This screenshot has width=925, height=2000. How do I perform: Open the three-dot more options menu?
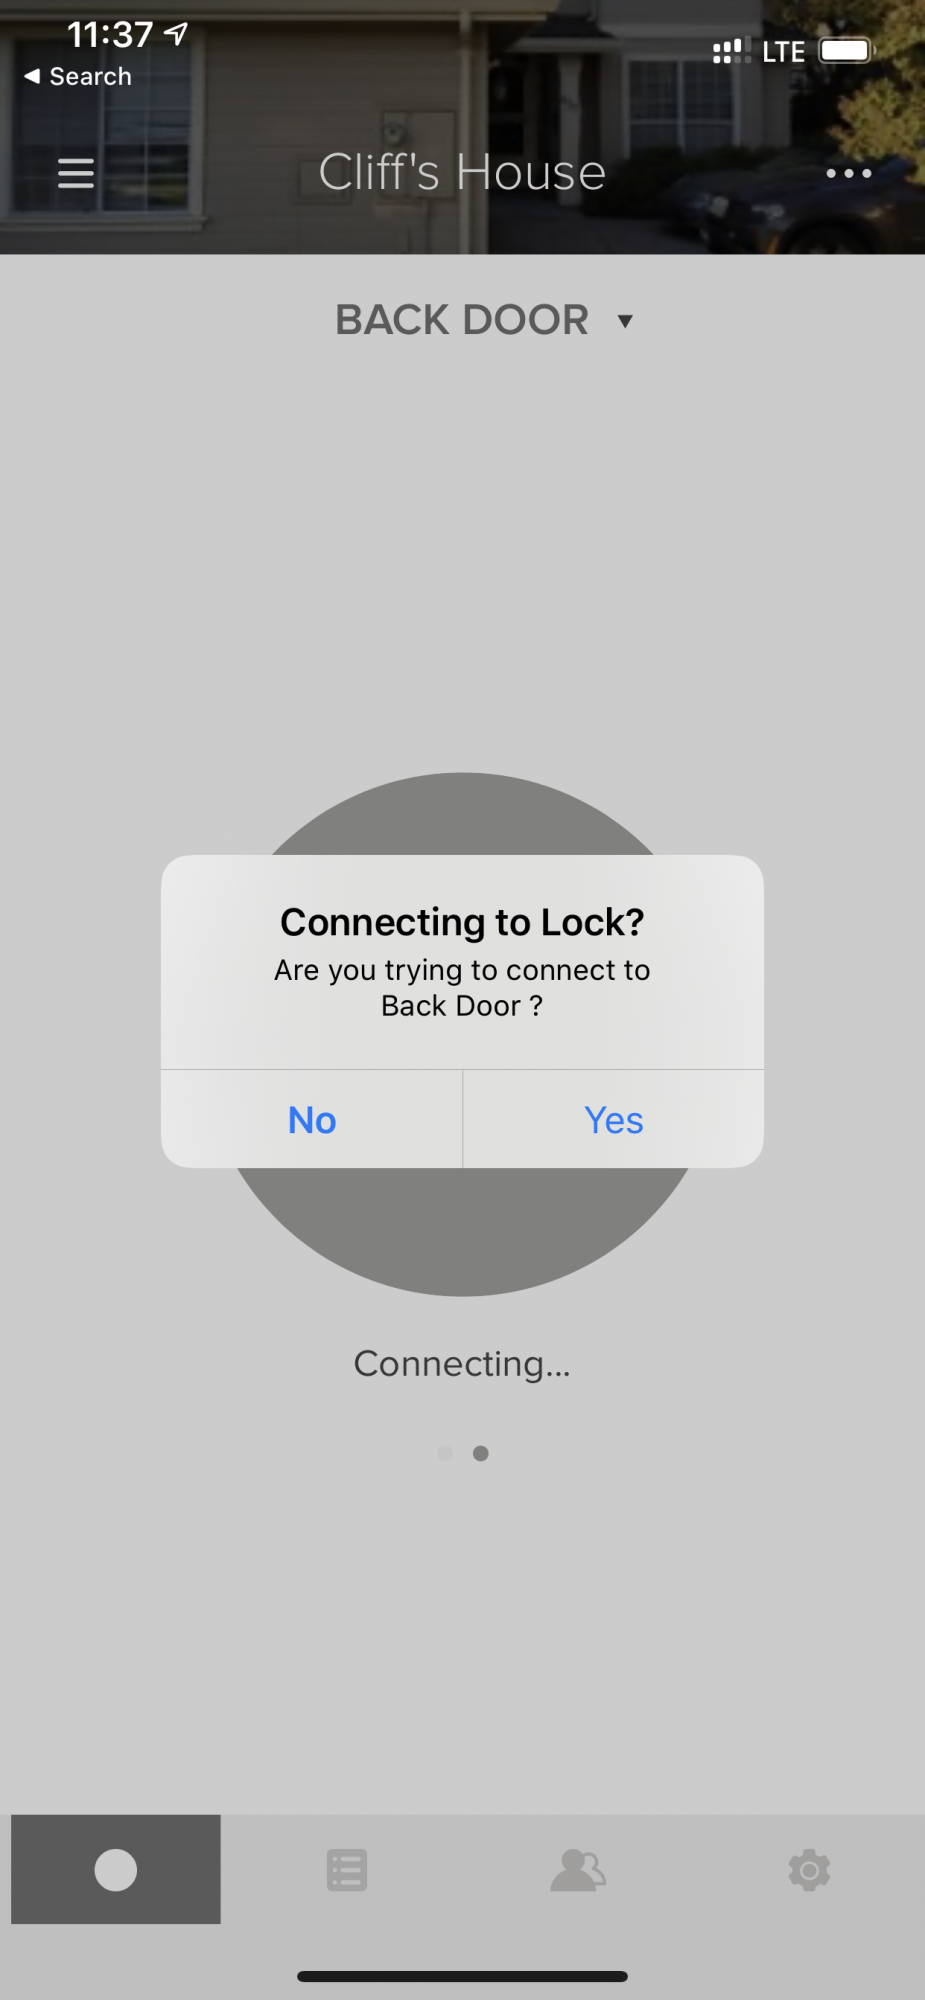848,173
